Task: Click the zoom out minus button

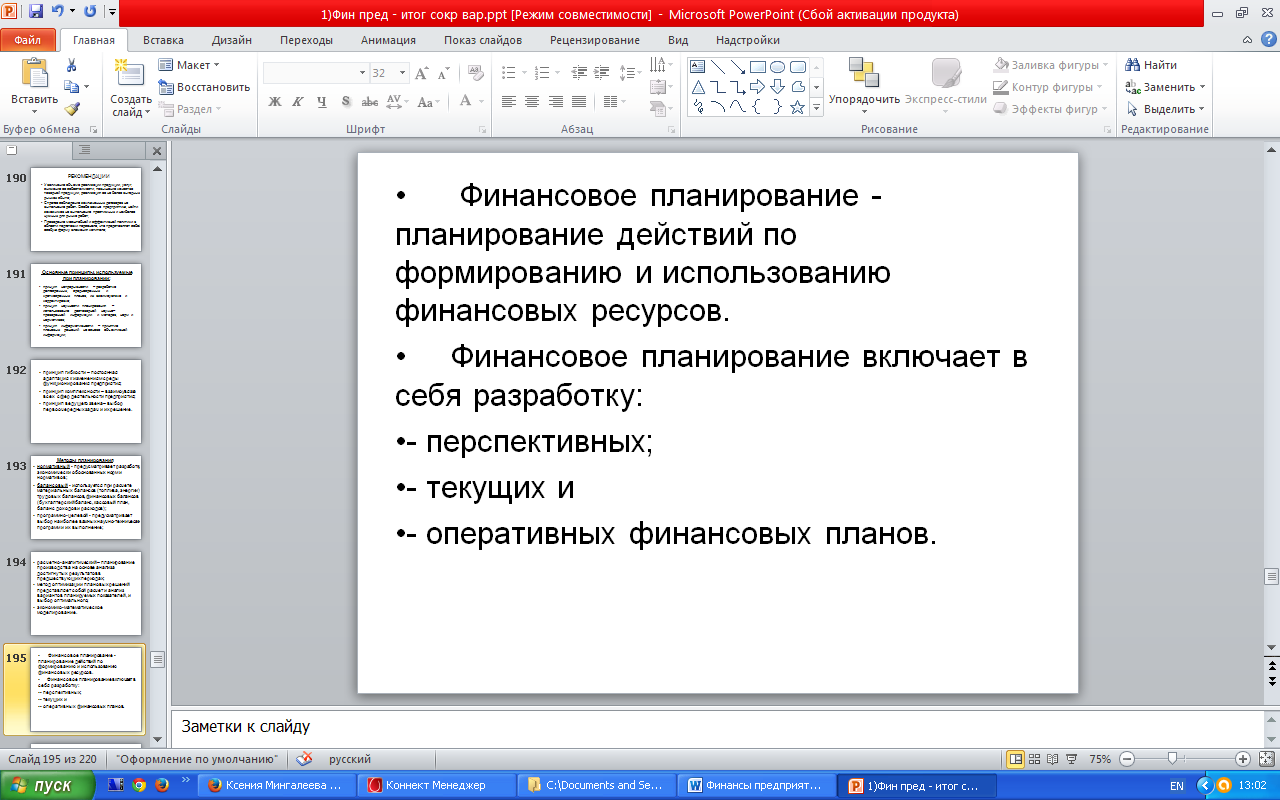Action: pos(1127,759)
